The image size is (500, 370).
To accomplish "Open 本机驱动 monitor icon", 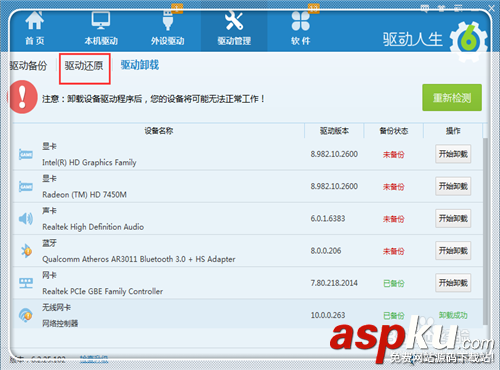I will click(101, 21).
